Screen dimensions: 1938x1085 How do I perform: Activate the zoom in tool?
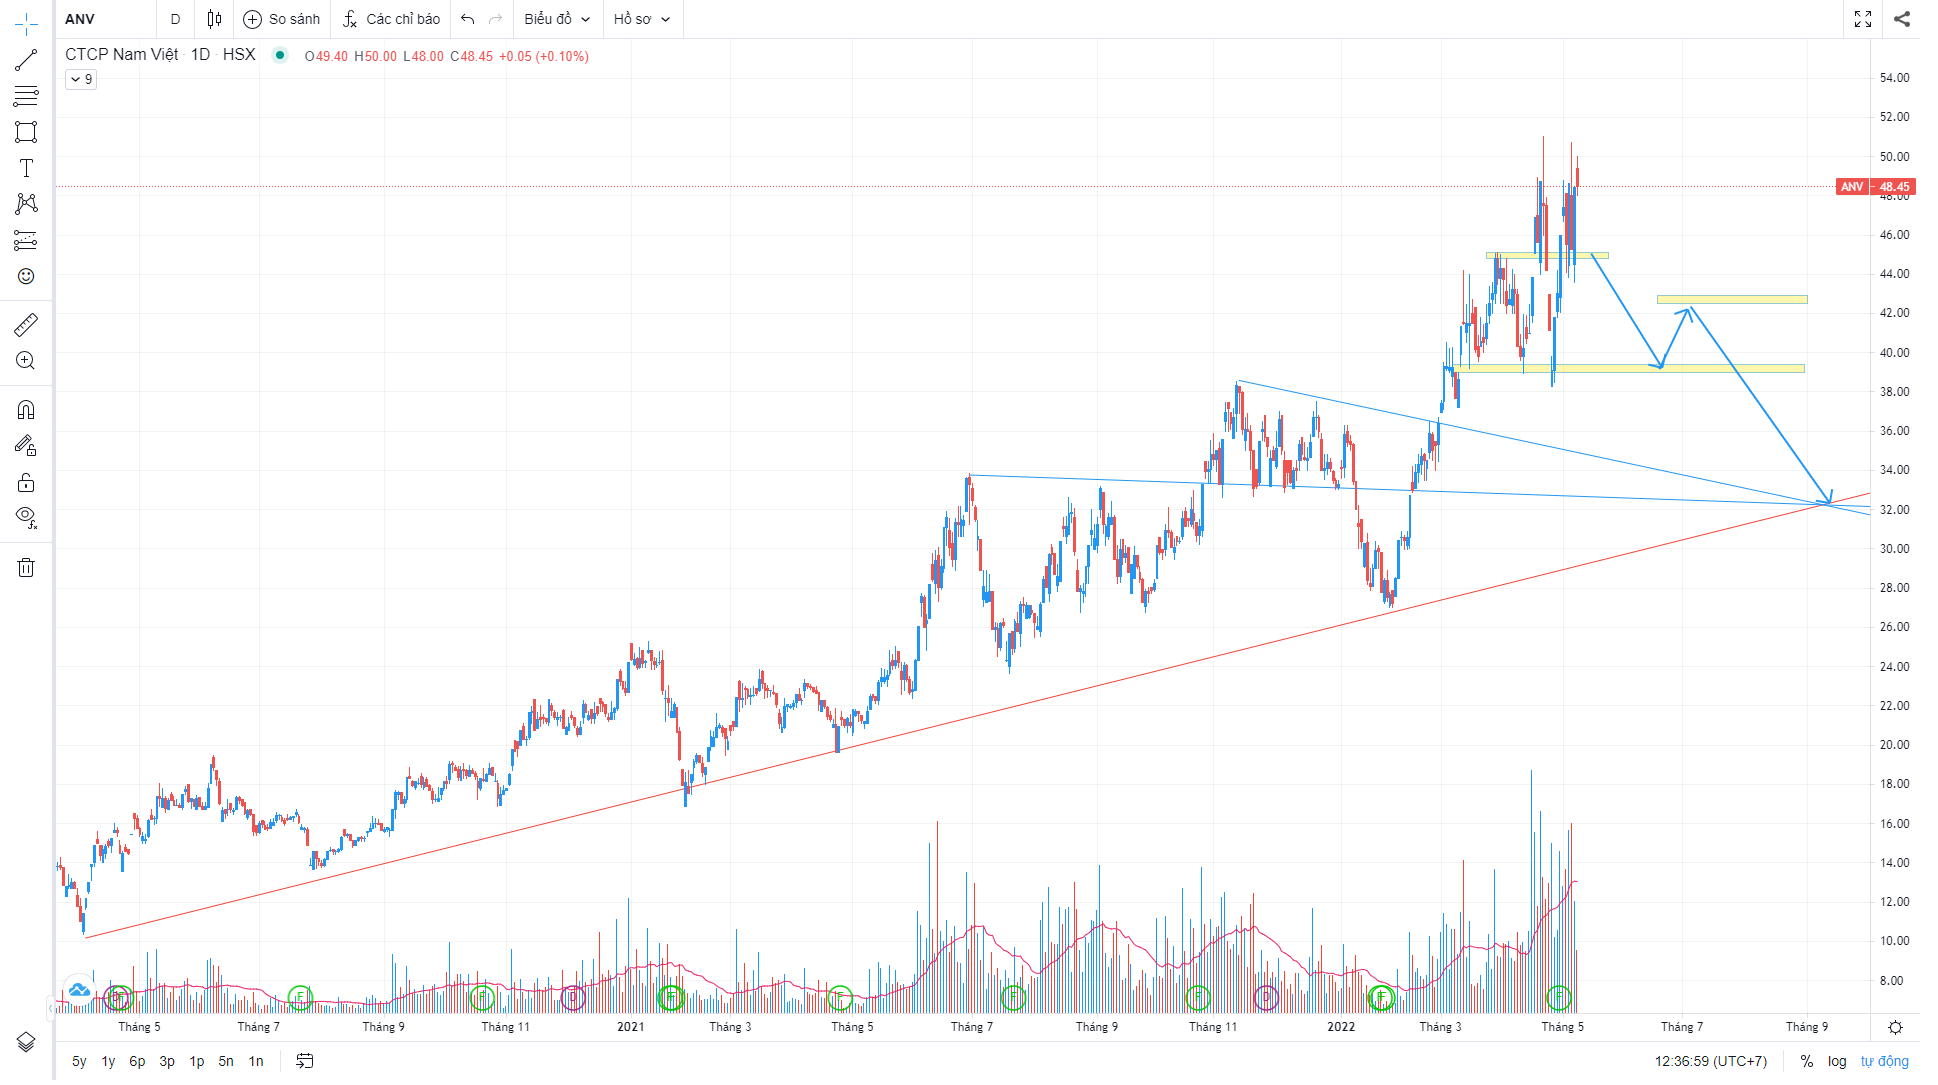coord(26,361)
